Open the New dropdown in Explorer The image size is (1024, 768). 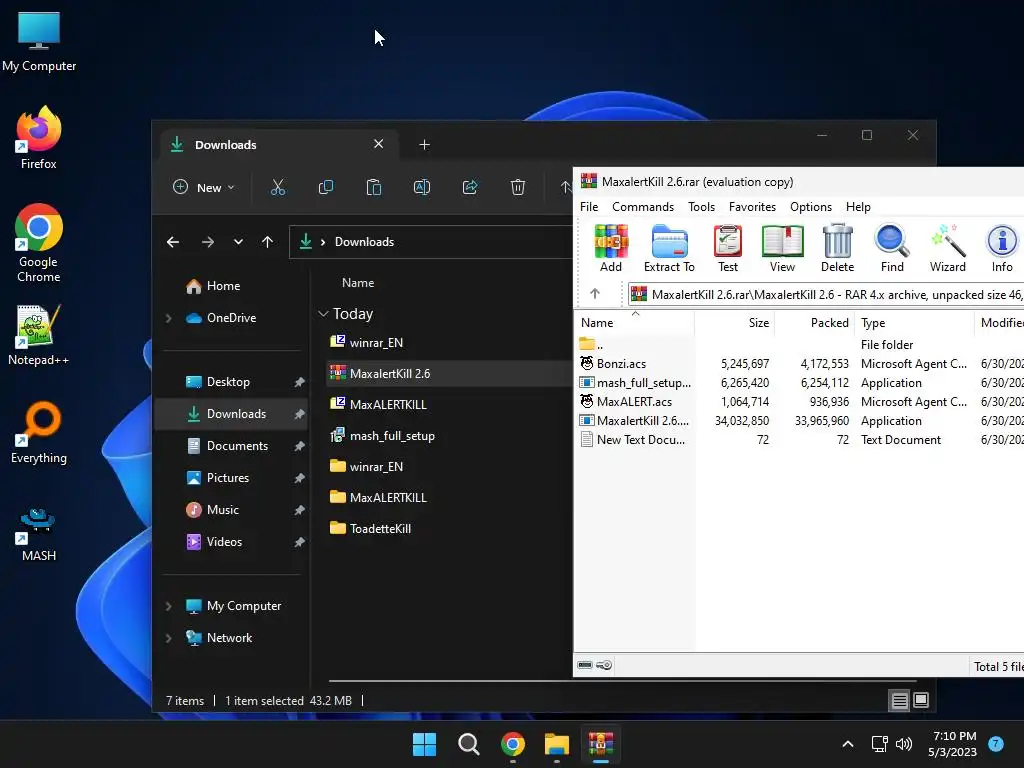(203, 187)
